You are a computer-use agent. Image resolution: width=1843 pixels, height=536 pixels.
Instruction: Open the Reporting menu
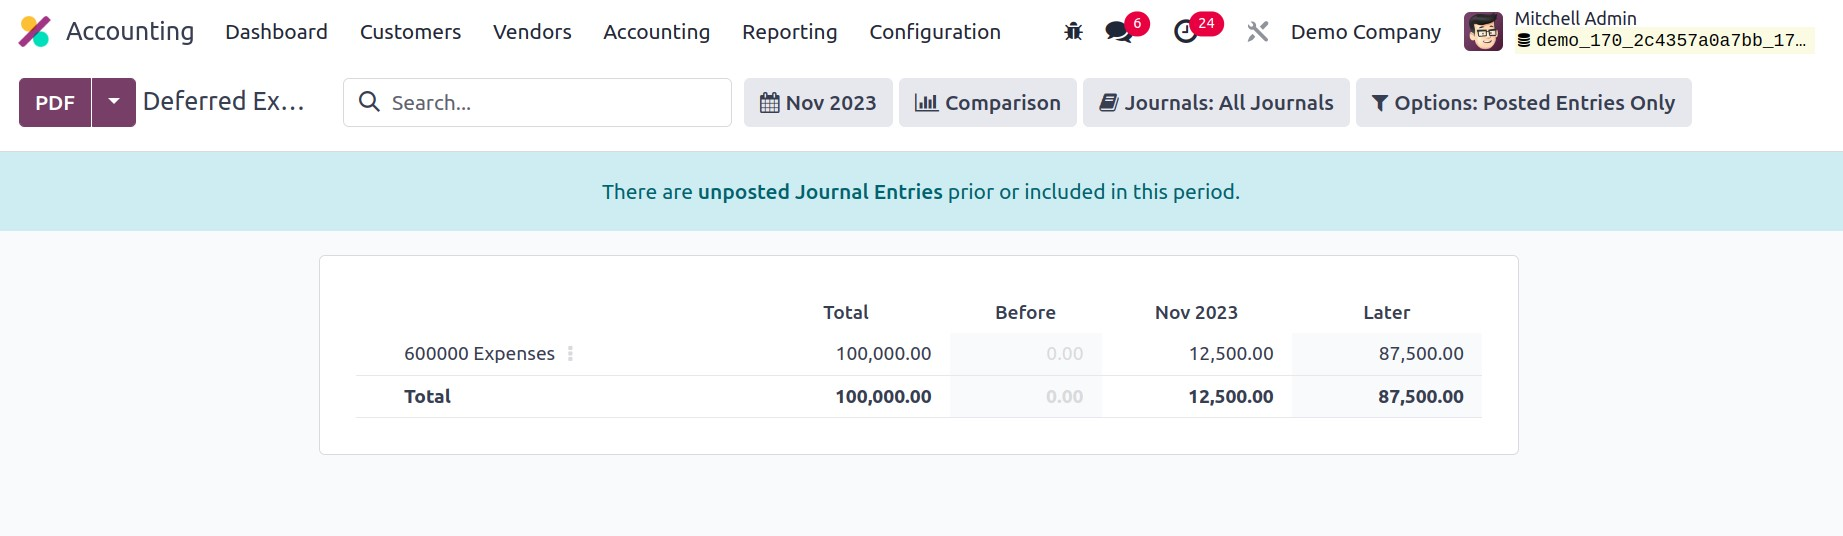(x=789, y=32)
